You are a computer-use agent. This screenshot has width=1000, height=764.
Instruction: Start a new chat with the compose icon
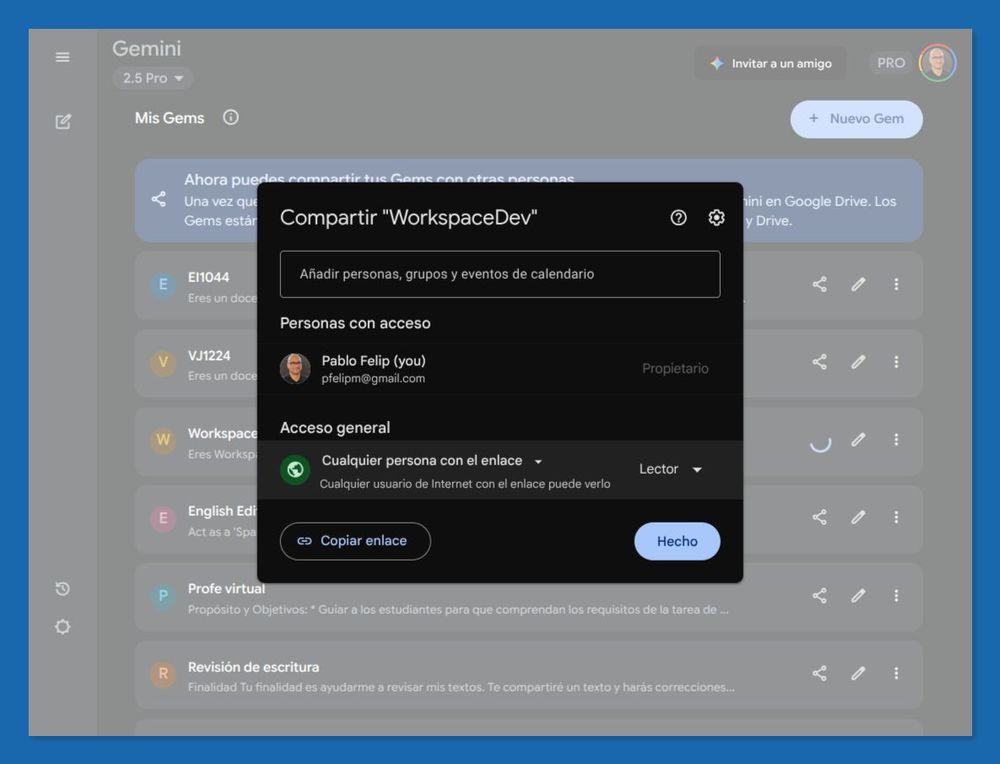[x=62, y=121]
